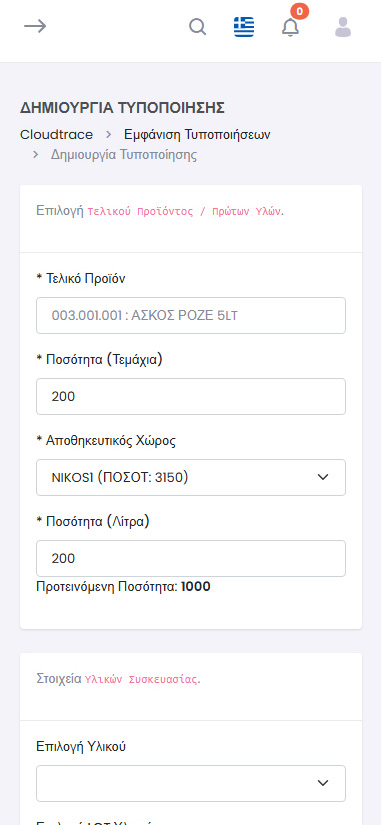The image size is (381, 825).
Task: Click the orange notification count badge
Action: (299, 11)
